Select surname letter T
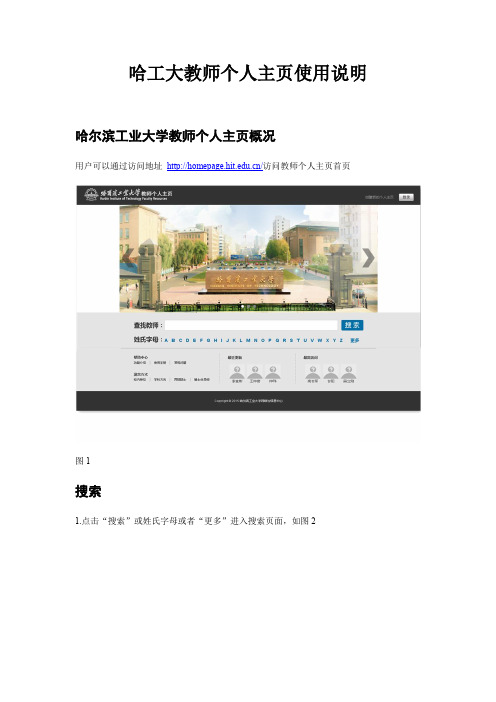Image resolution: width=496 pixels, height=702 pixels. [x=298, y=340]
